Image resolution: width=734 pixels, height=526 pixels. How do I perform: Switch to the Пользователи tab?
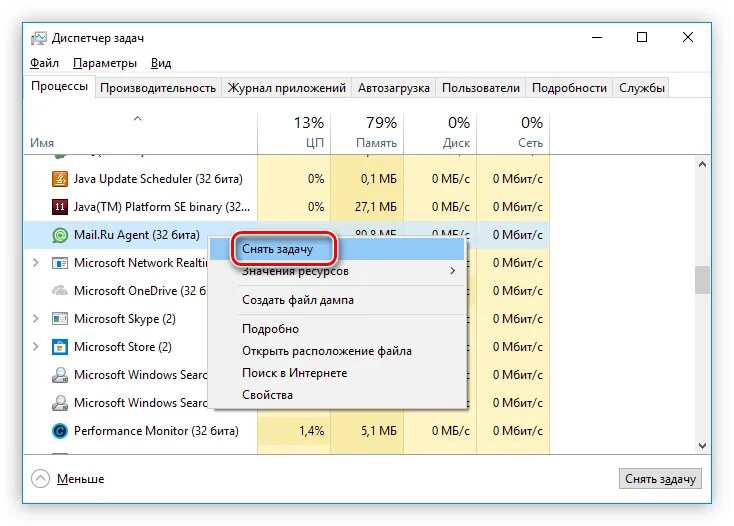481,88
